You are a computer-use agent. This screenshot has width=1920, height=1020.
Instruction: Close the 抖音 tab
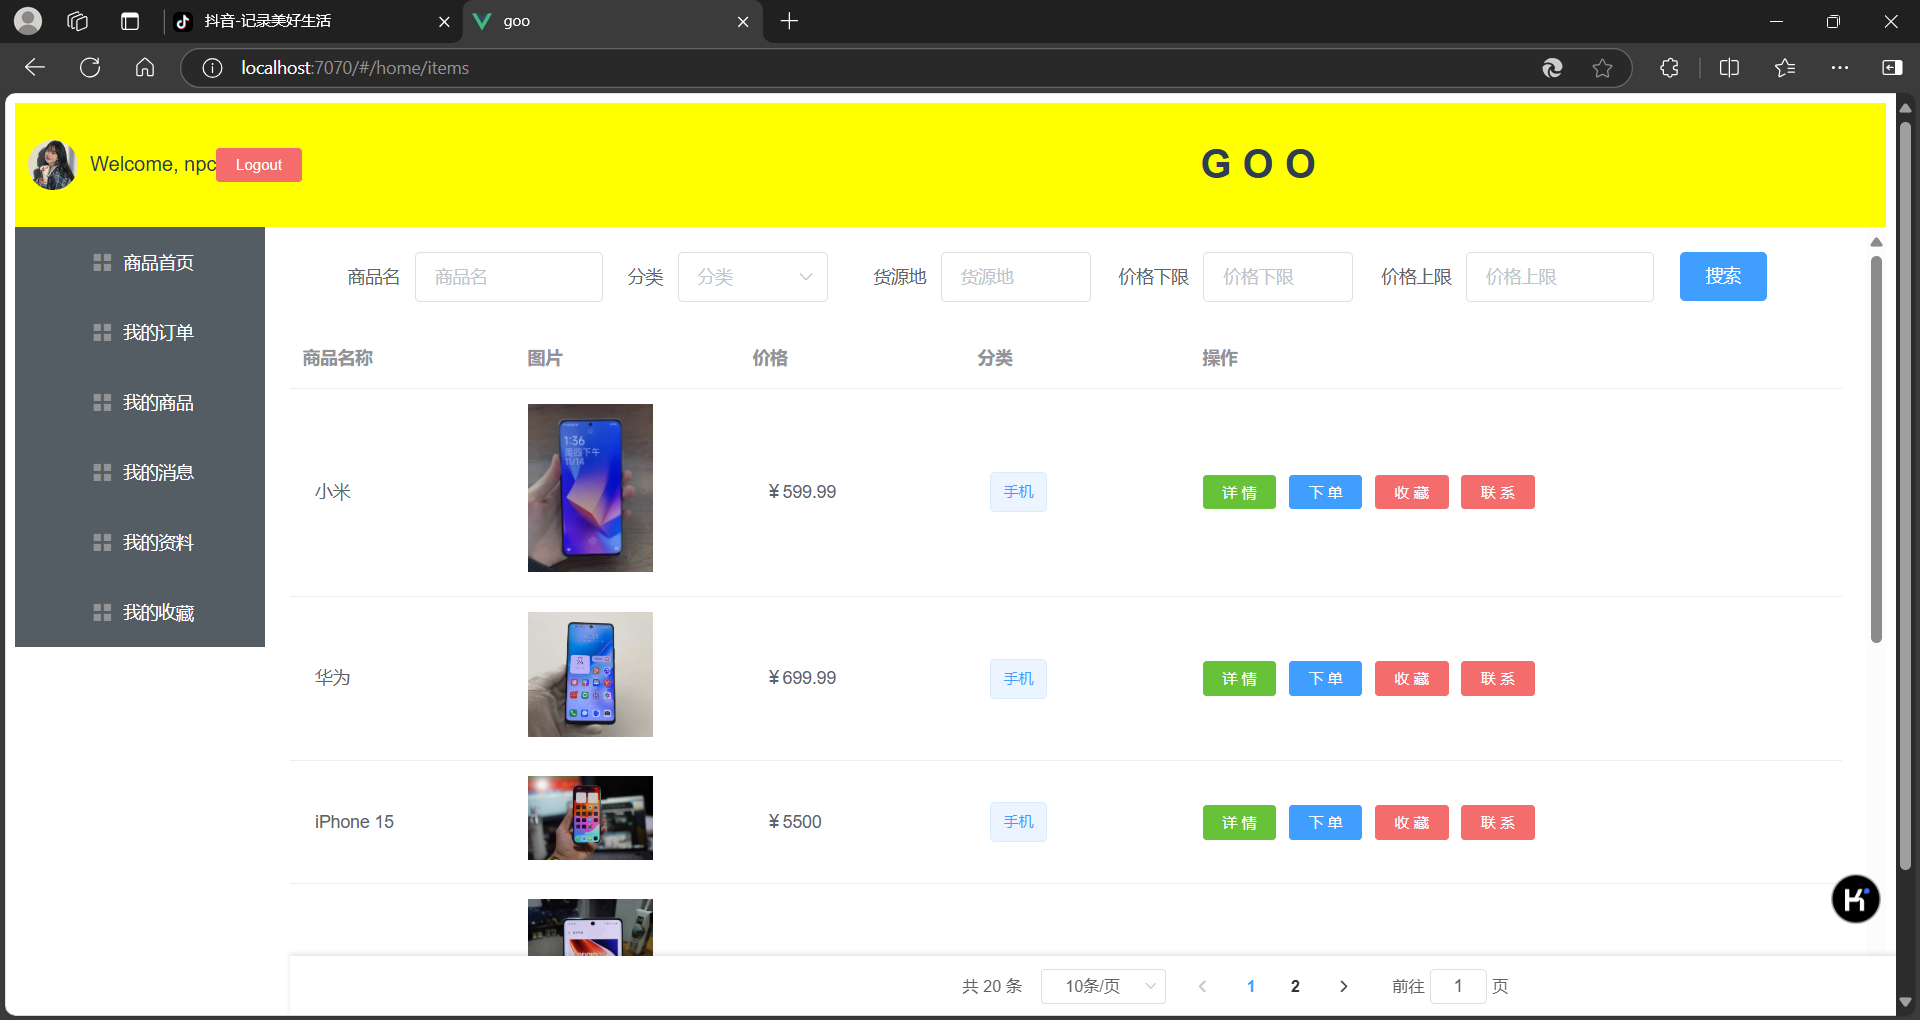[444, 21]
